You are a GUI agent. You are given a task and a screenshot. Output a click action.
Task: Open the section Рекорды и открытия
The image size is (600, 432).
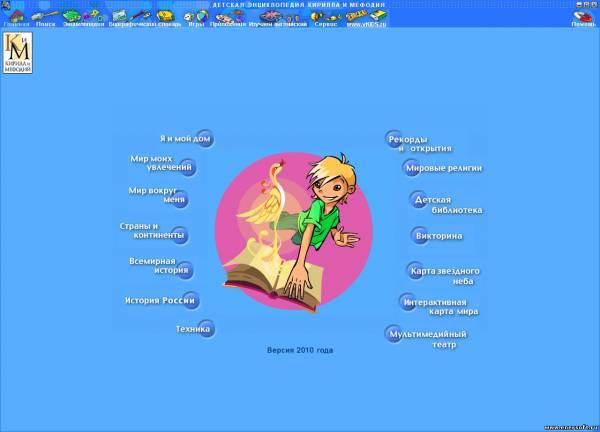pos(418,143)
